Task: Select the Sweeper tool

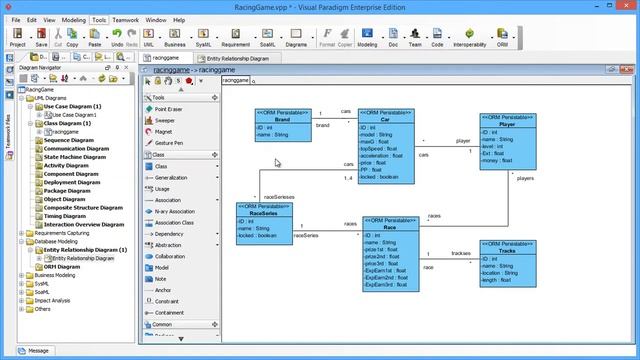Action: (x=160, y=120)
